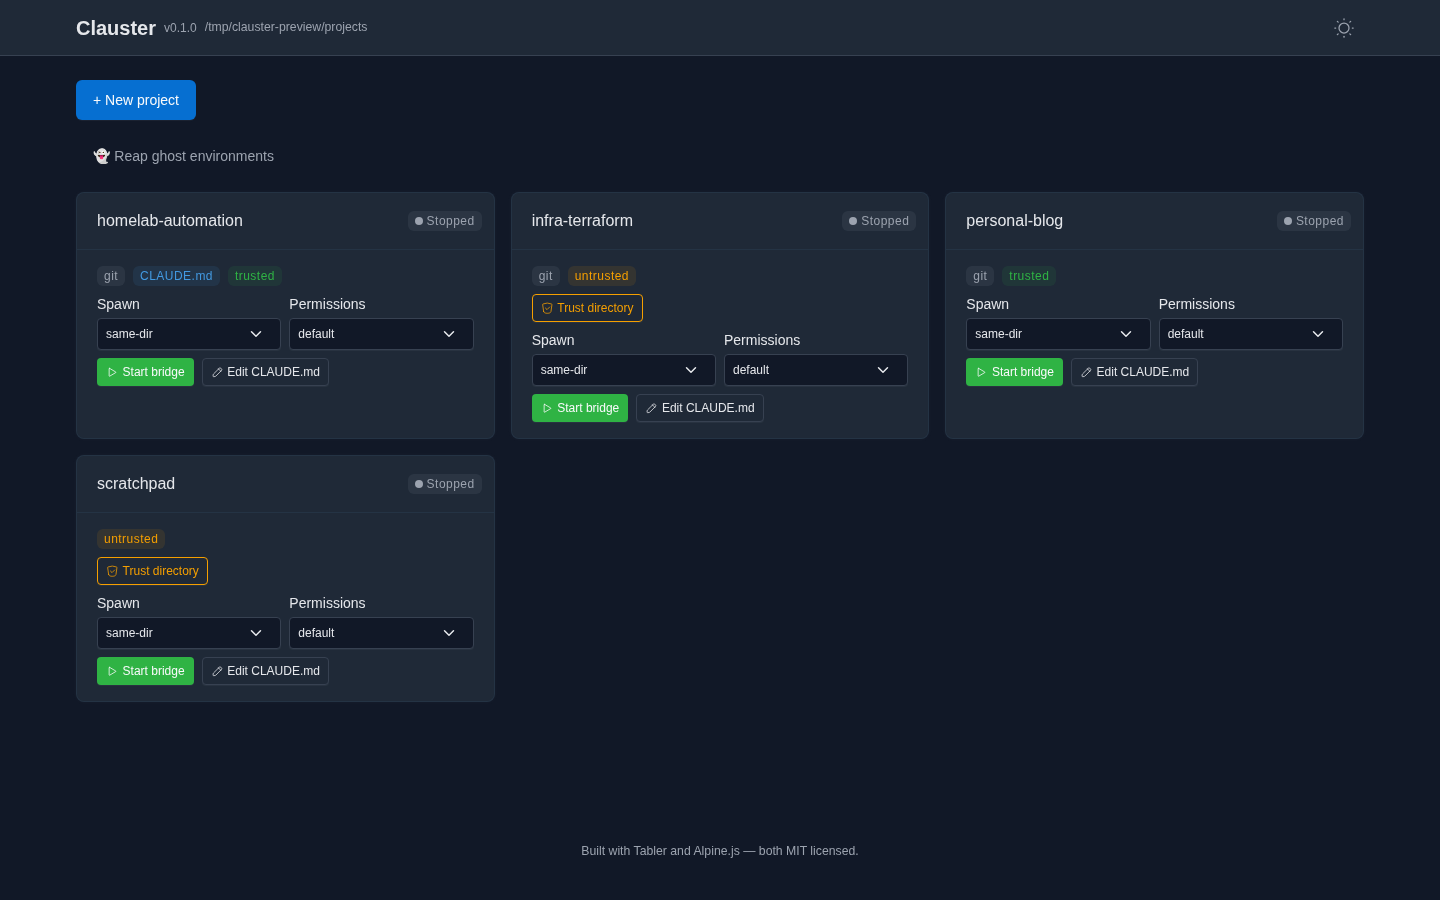Click the git tag on personal-blog
Image resolution: width=1440 pixels, height=900 pixels.
[x=980, y=276]
